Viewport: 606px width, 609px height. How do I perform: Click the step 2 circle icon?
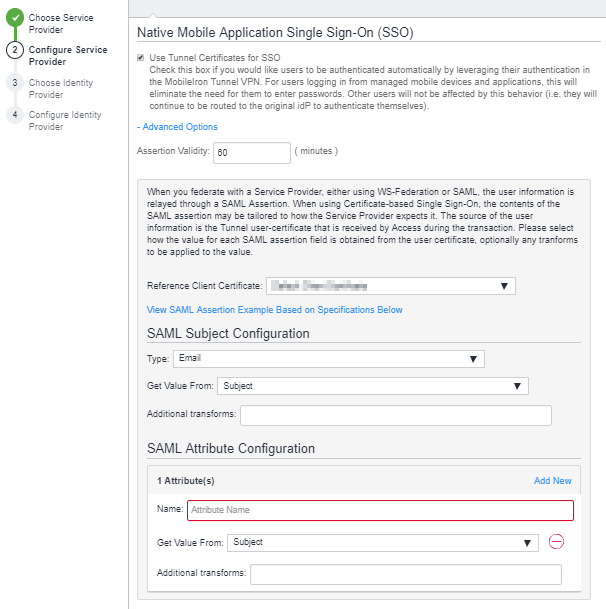14,49
